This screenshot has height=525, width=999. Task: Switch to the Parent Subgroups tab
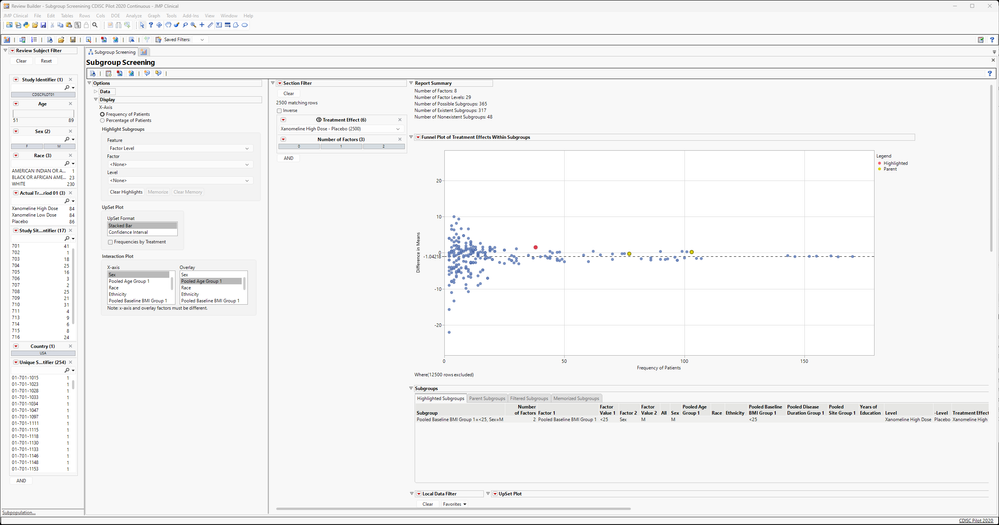pos(488,398)
